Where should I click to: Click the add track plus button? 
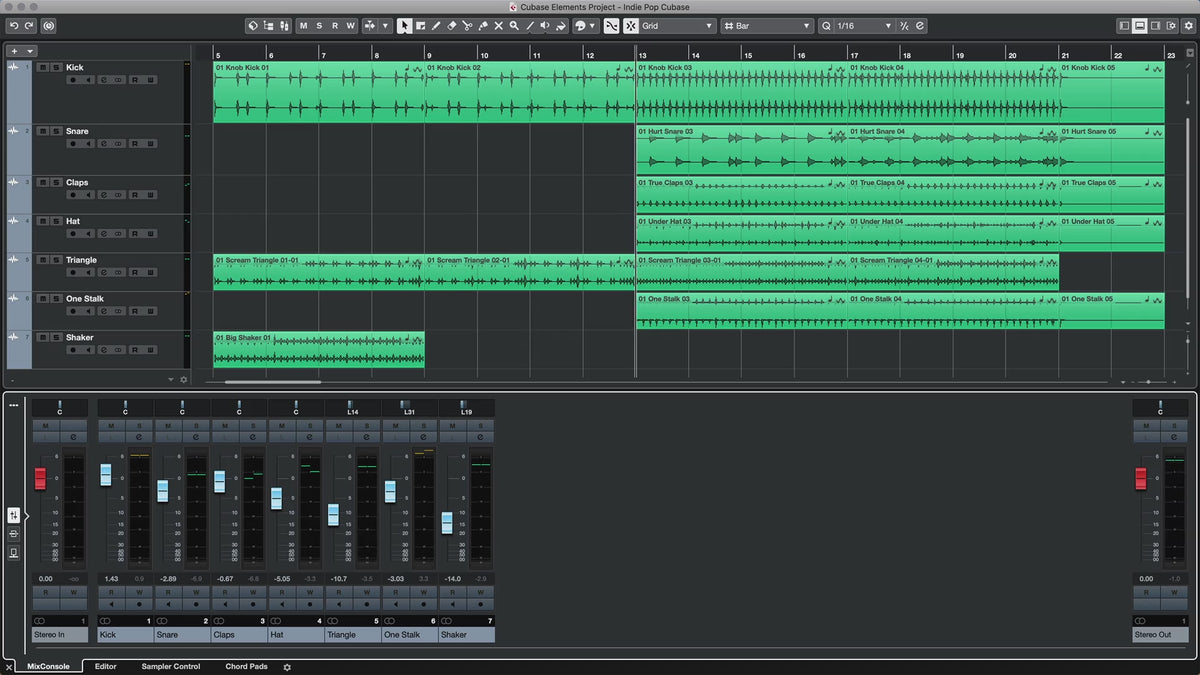[x=14, y=51]
